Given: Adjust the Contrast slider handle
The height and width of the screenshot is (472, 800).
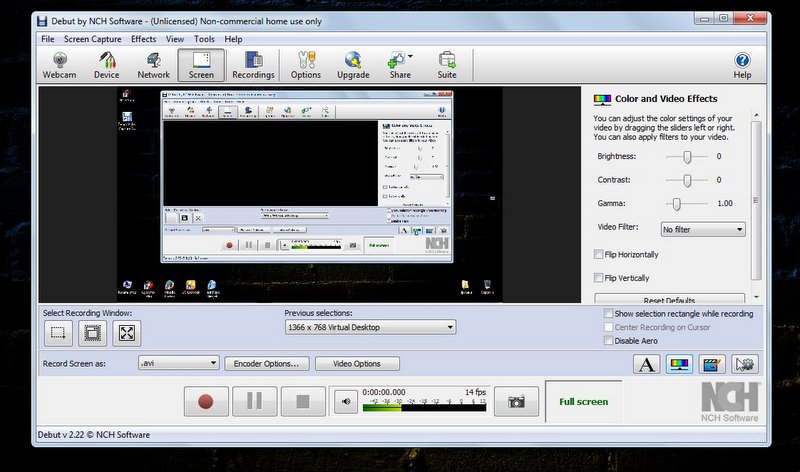Looking at the screenshot, I should pyautogui.click(x=687, y=180).
